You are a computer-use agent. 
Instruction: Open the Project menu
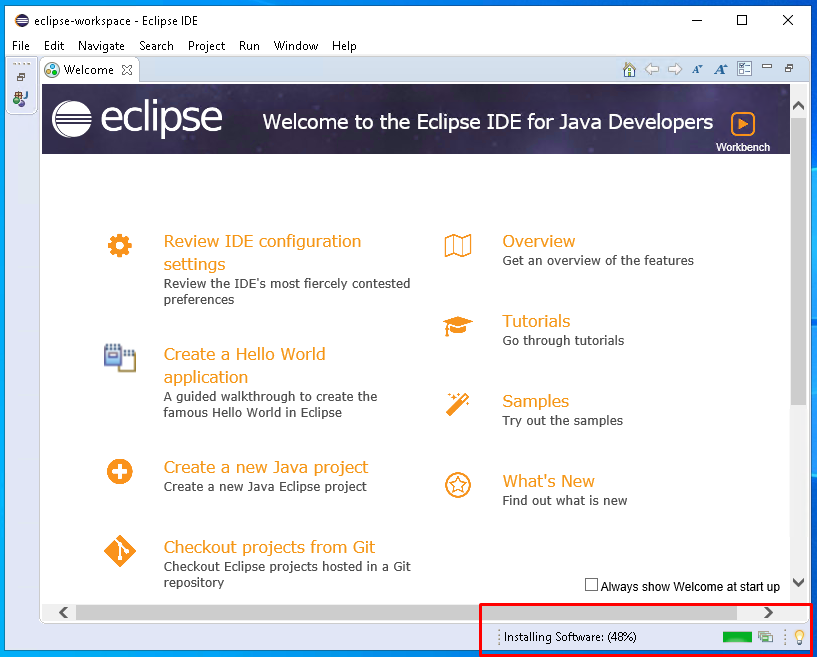pyautogui.click(x=206, y=46)
